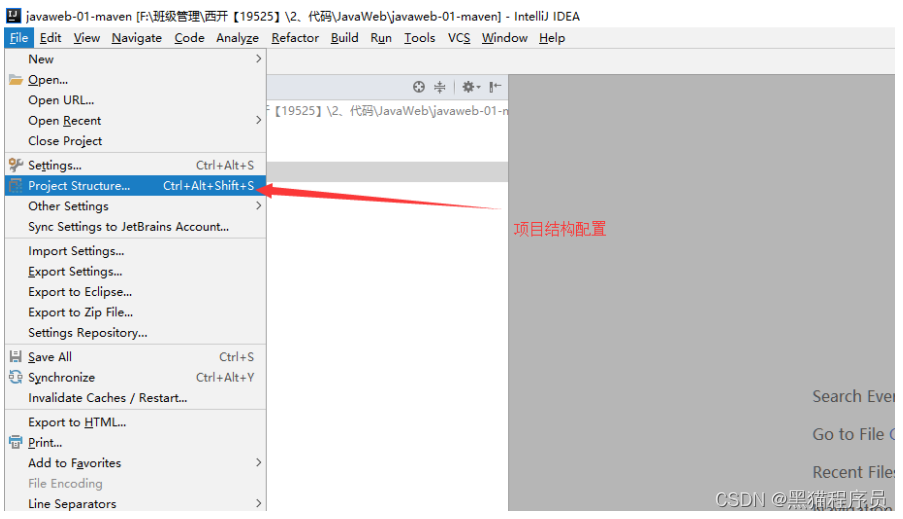Click the Save All floppy disk icon
903x519 pixels.
[x=16, y=357]
